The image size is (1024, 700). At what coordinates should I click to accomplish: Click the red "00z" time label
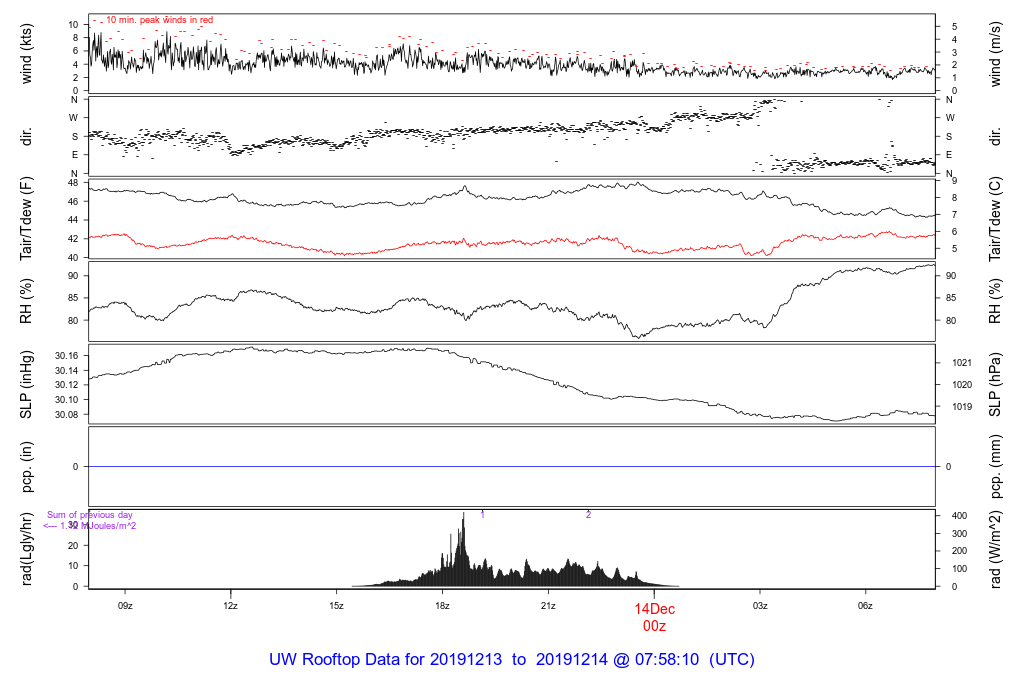click(x=654, y=626)
